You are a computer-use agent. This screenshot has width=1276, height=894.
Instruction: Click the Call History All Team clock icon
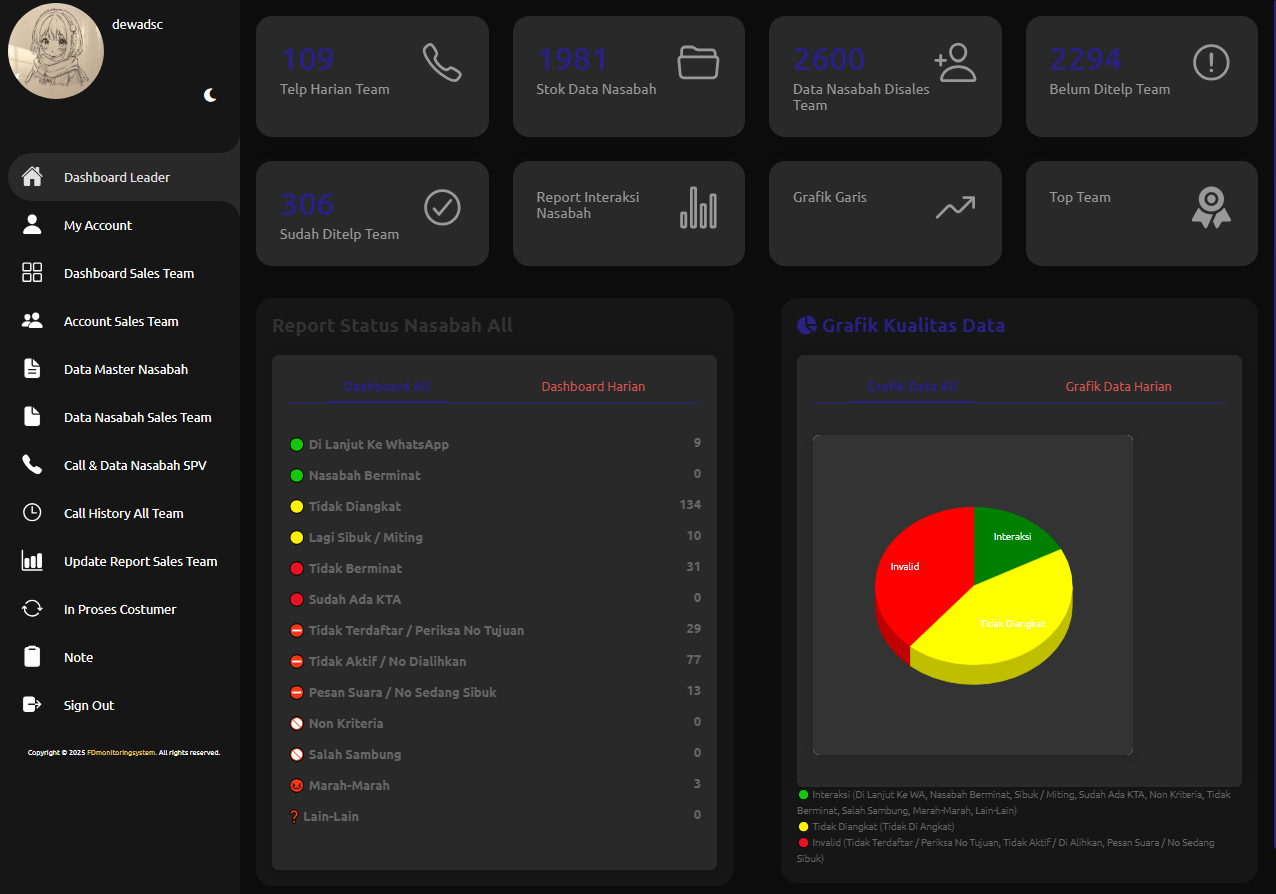pos(31,513)
